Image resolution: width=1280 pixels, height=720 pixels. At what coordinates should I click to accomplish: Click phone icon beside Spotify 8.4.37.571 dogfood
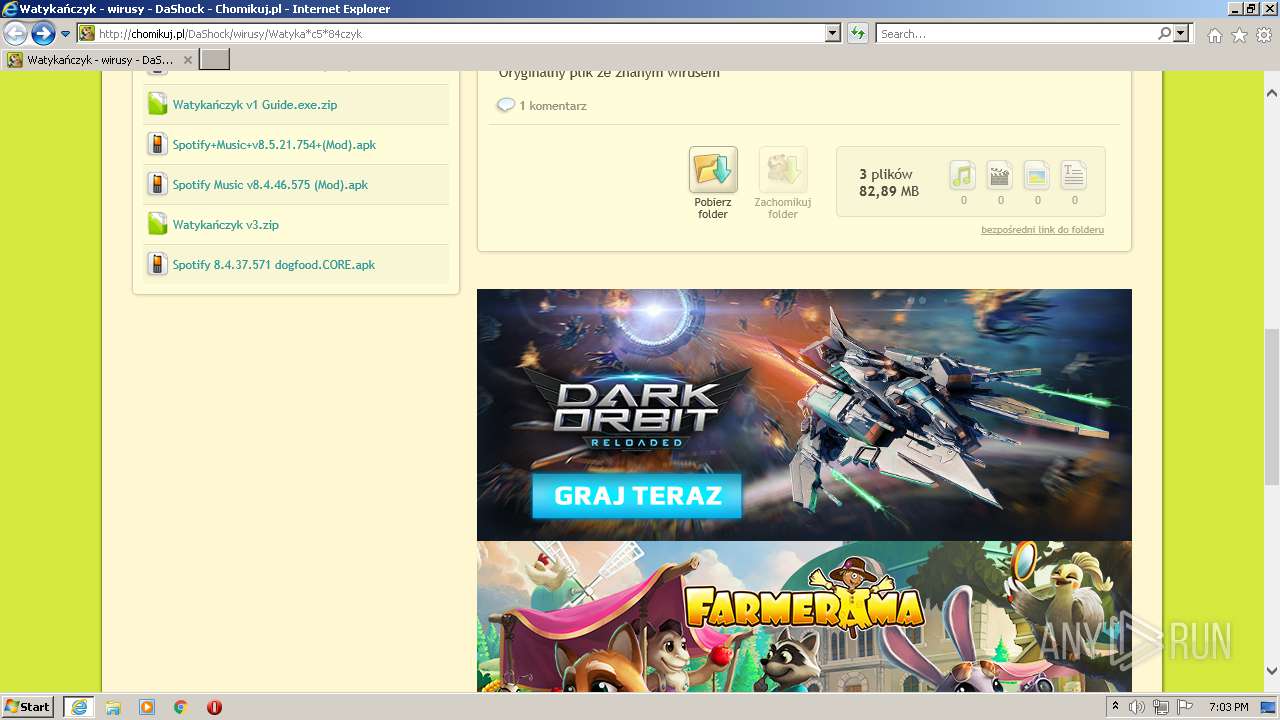coord(157,264)
